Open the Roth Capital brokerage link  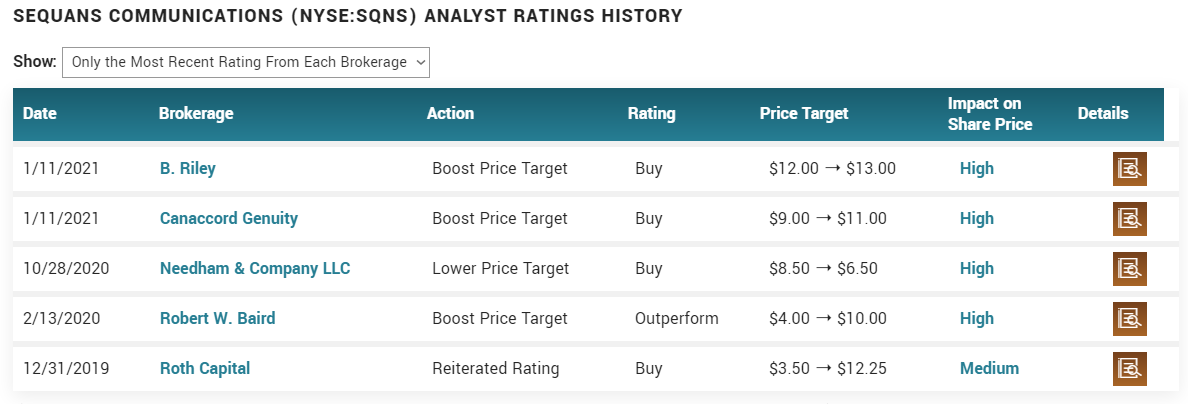tap(205, 368)
